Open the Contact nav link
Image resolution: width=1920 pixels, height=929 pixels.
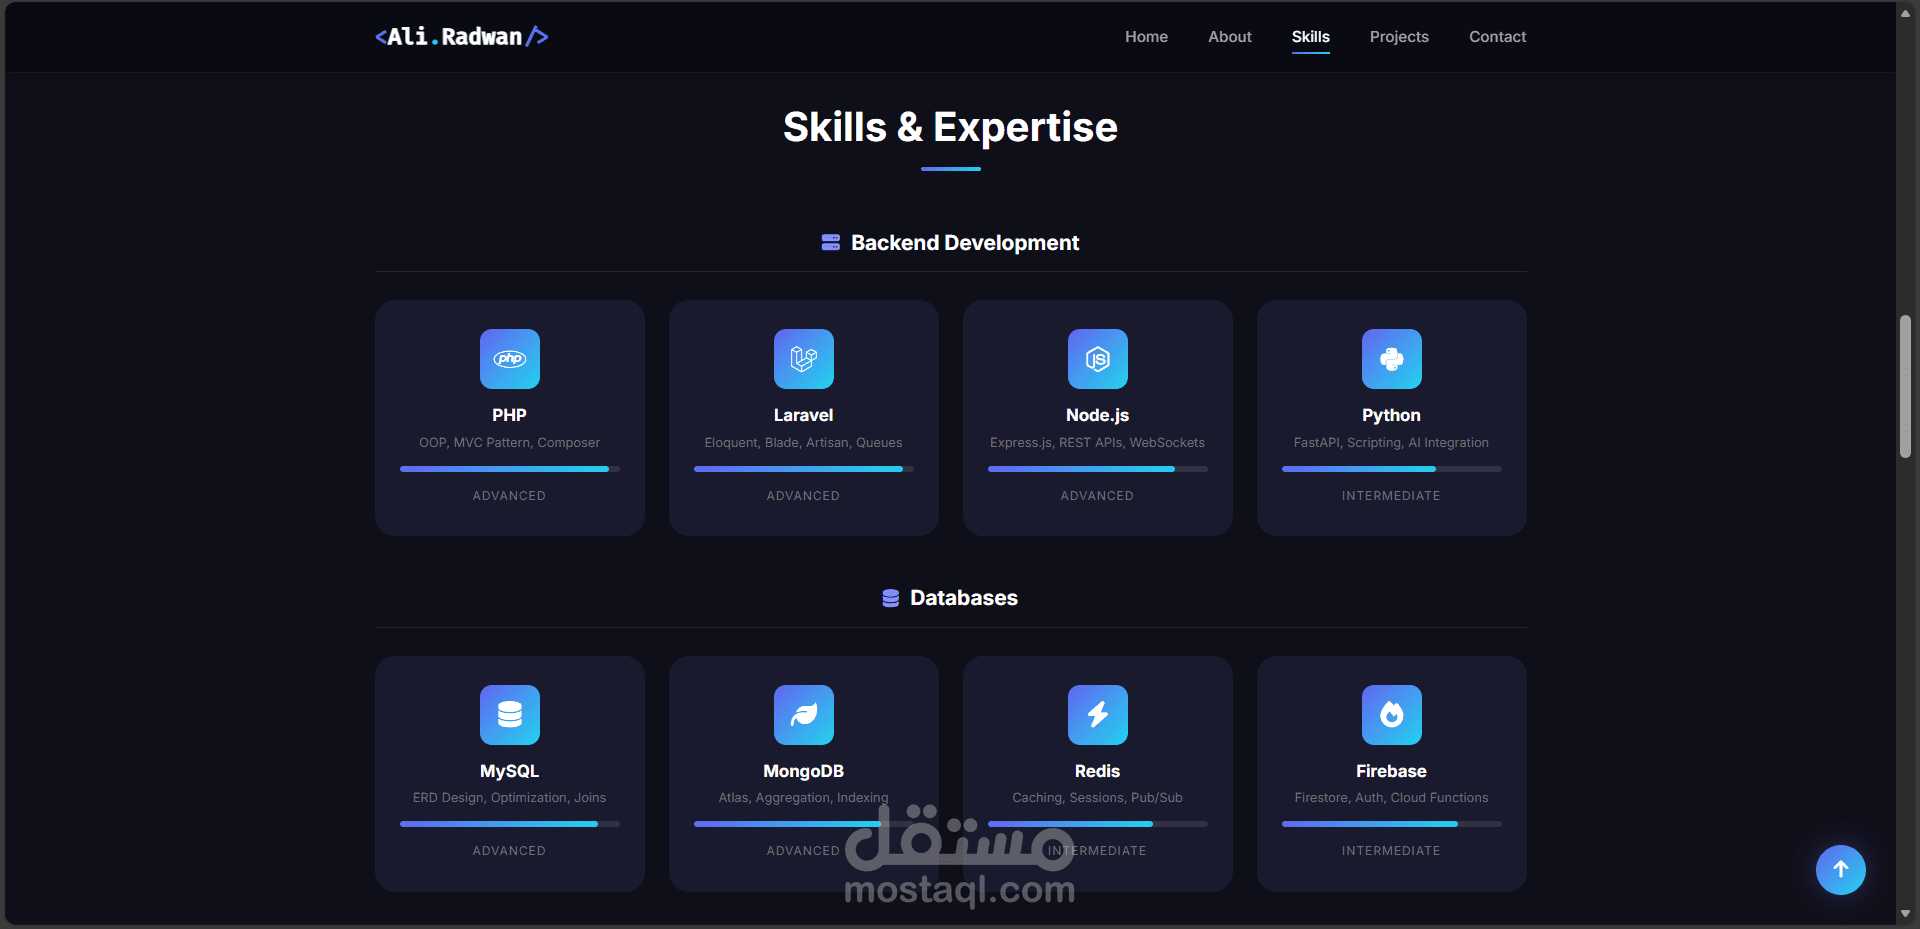pyautogui.click(x=1497, y=37)
